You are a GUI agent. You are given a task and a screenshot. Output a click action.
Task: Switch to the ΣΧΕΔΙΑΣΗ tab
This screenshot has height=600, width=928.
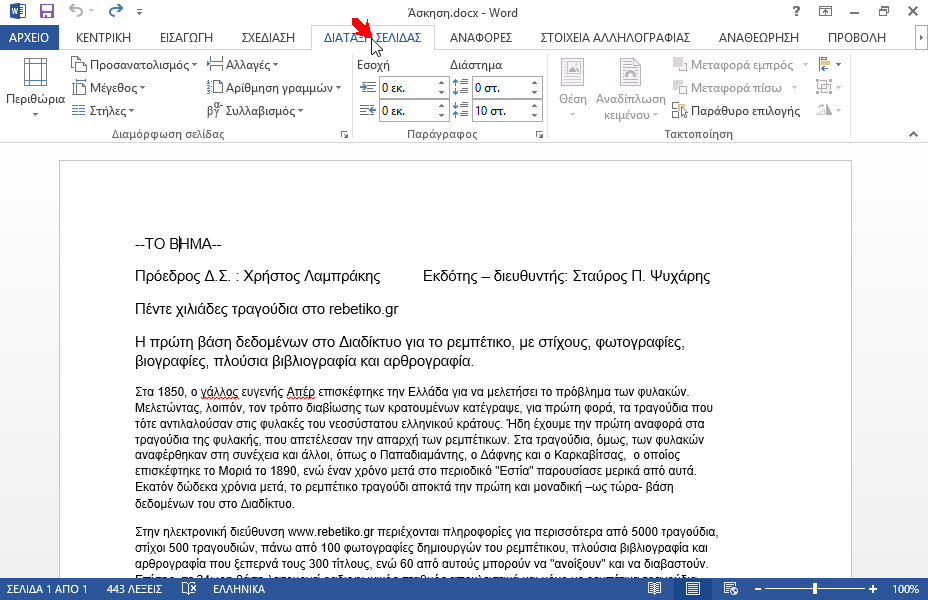[x=268, y=37]
